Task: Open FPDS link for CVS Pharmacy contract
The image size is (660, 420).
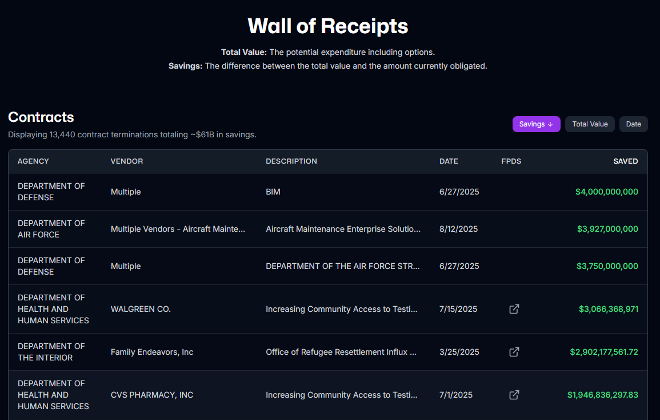Action: click(x=514, y=395)
